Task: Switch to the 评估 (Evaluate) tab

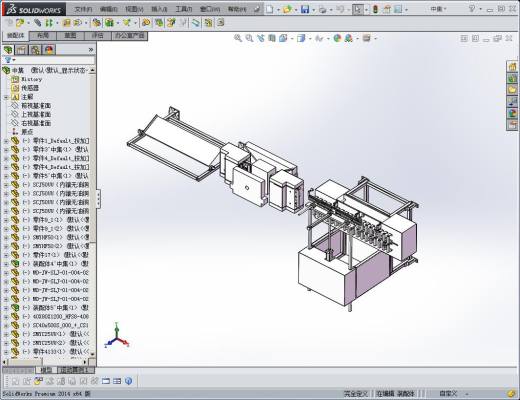Action: coord(97,35)
